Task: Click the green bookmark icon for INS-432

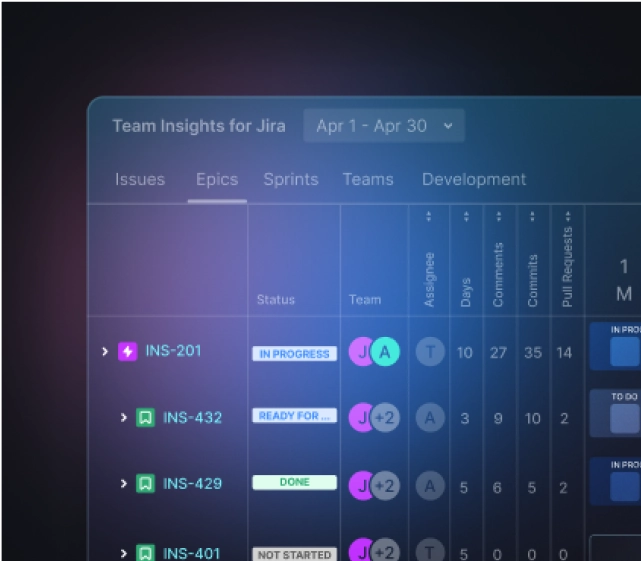Action: point(146,417)
